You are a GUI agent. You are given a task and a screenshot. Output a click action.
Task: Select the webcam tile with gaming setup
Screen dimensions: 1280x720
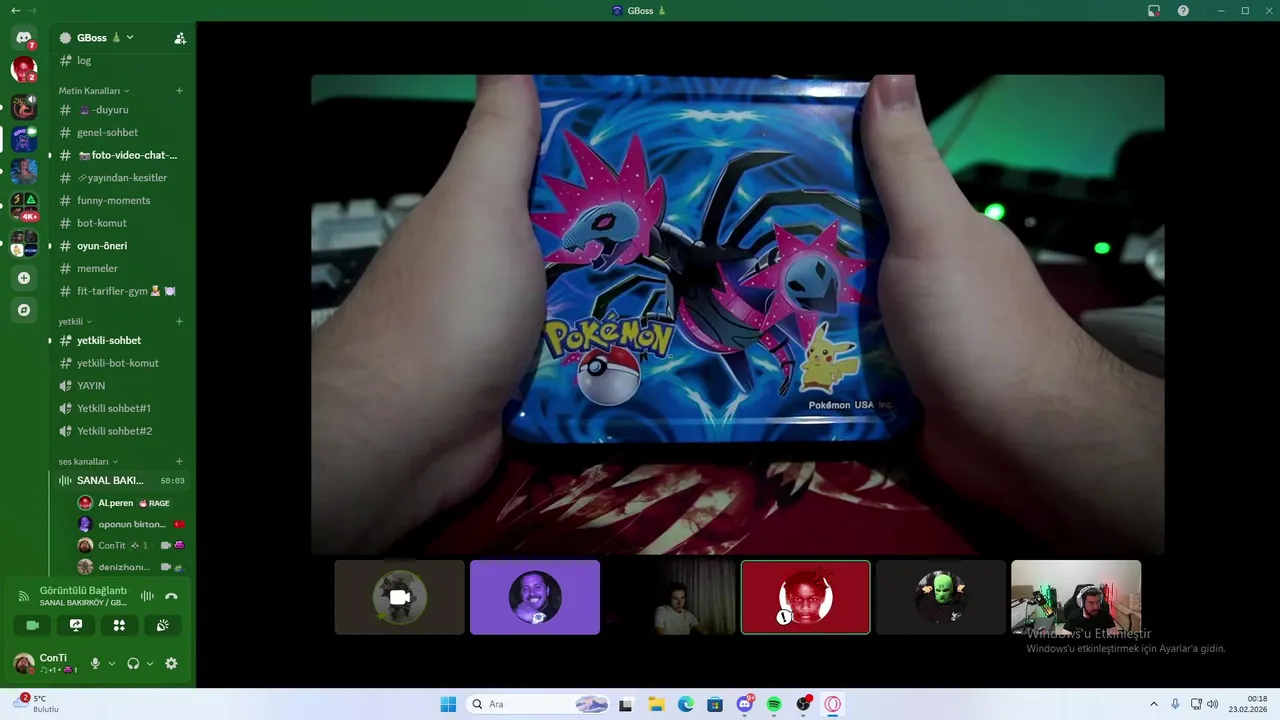[1076, 597]
